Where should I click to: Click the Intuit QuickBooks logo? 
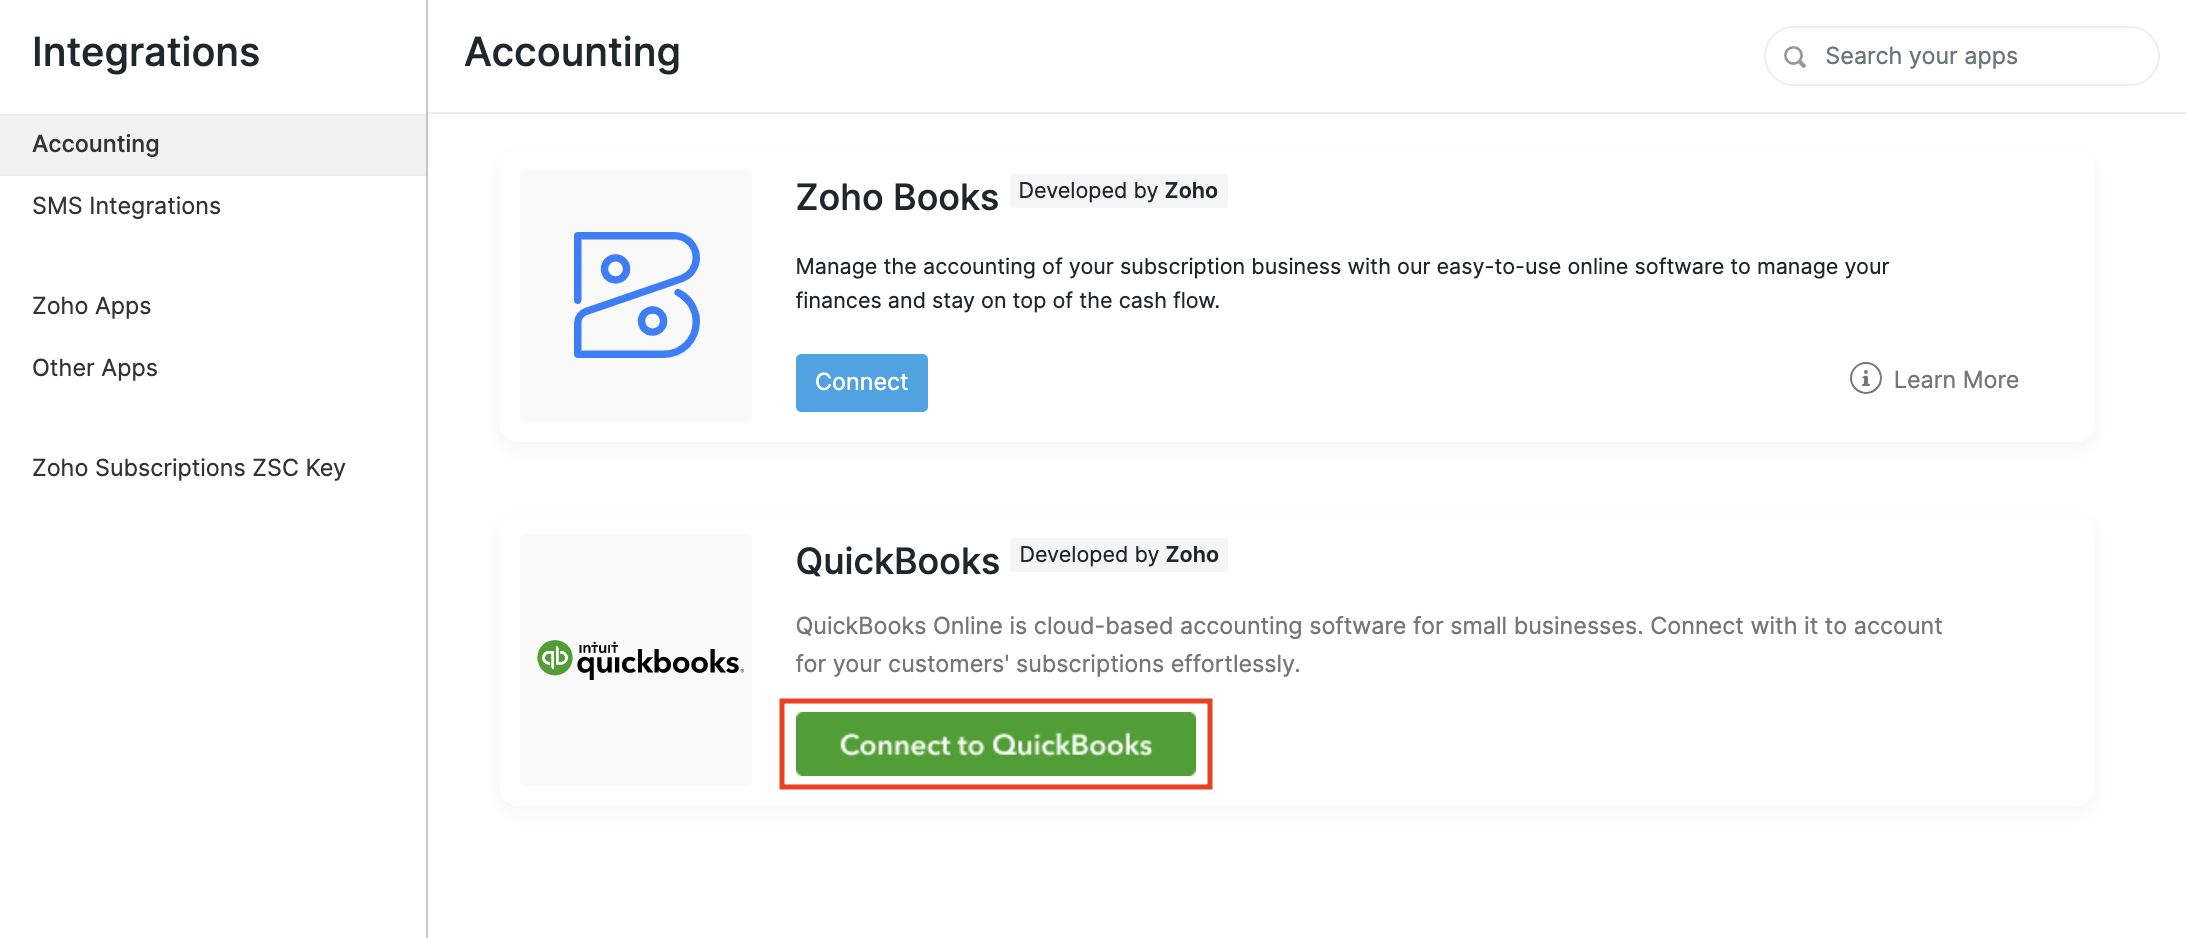coord(640,659)
